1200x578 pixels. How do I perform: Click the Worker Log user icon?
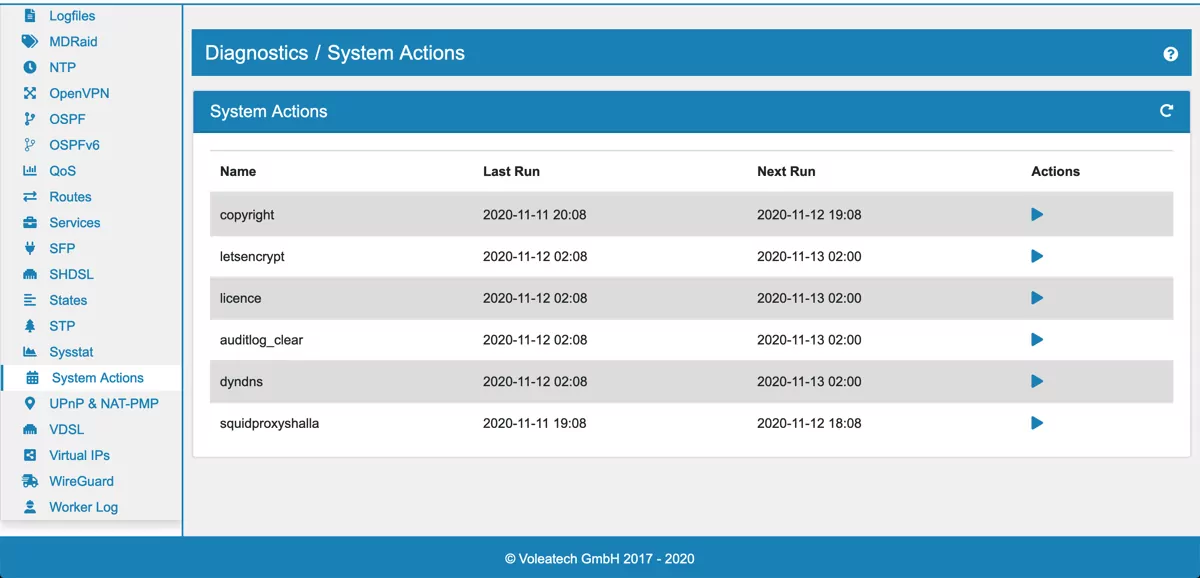pyautogui.click(x=29, y=506)
